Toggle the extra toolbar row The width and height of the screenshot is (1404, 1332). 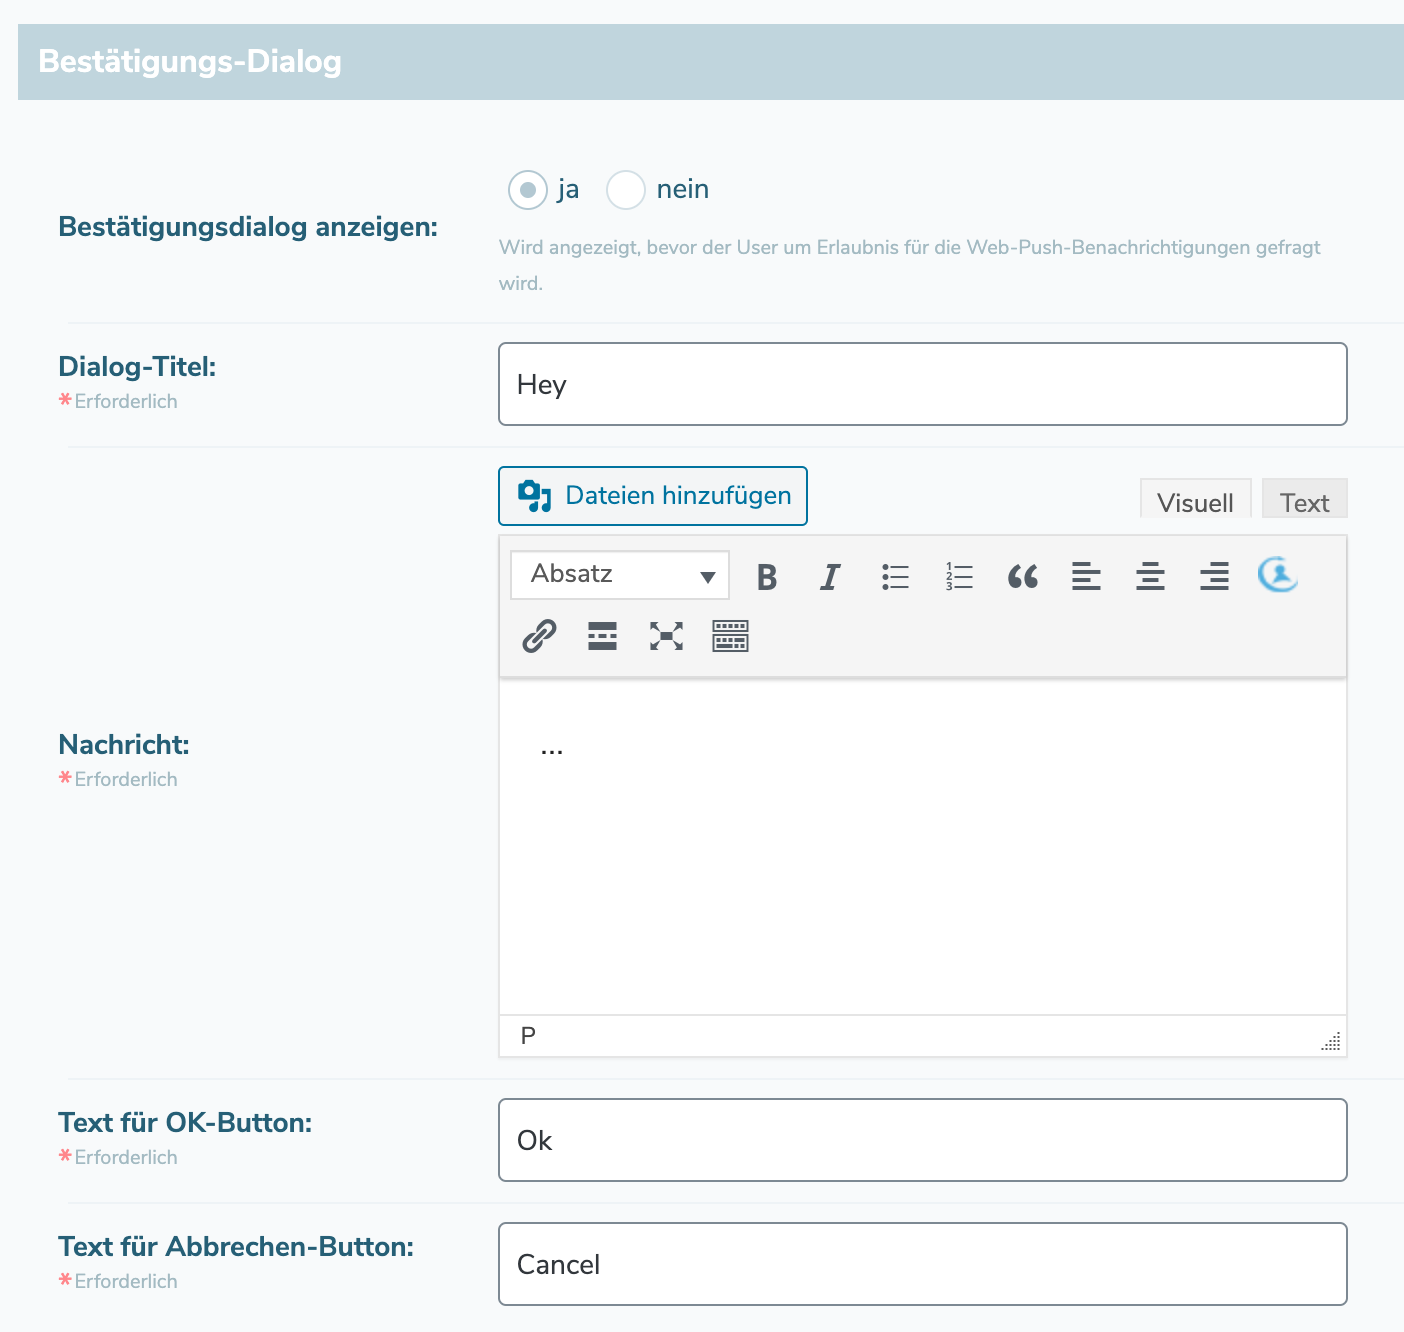[x=730, y=636]
